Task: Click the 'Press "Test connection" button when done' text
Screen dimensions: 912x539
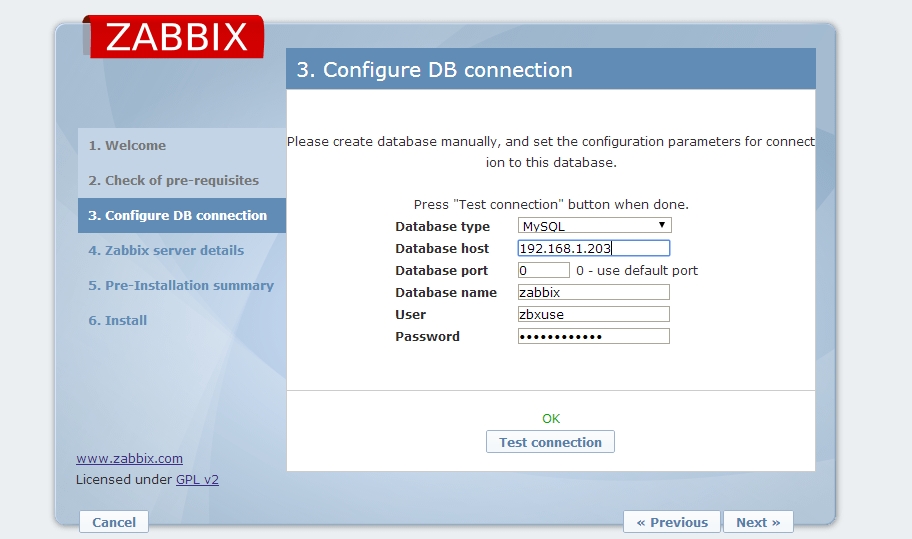Action: 551,205
